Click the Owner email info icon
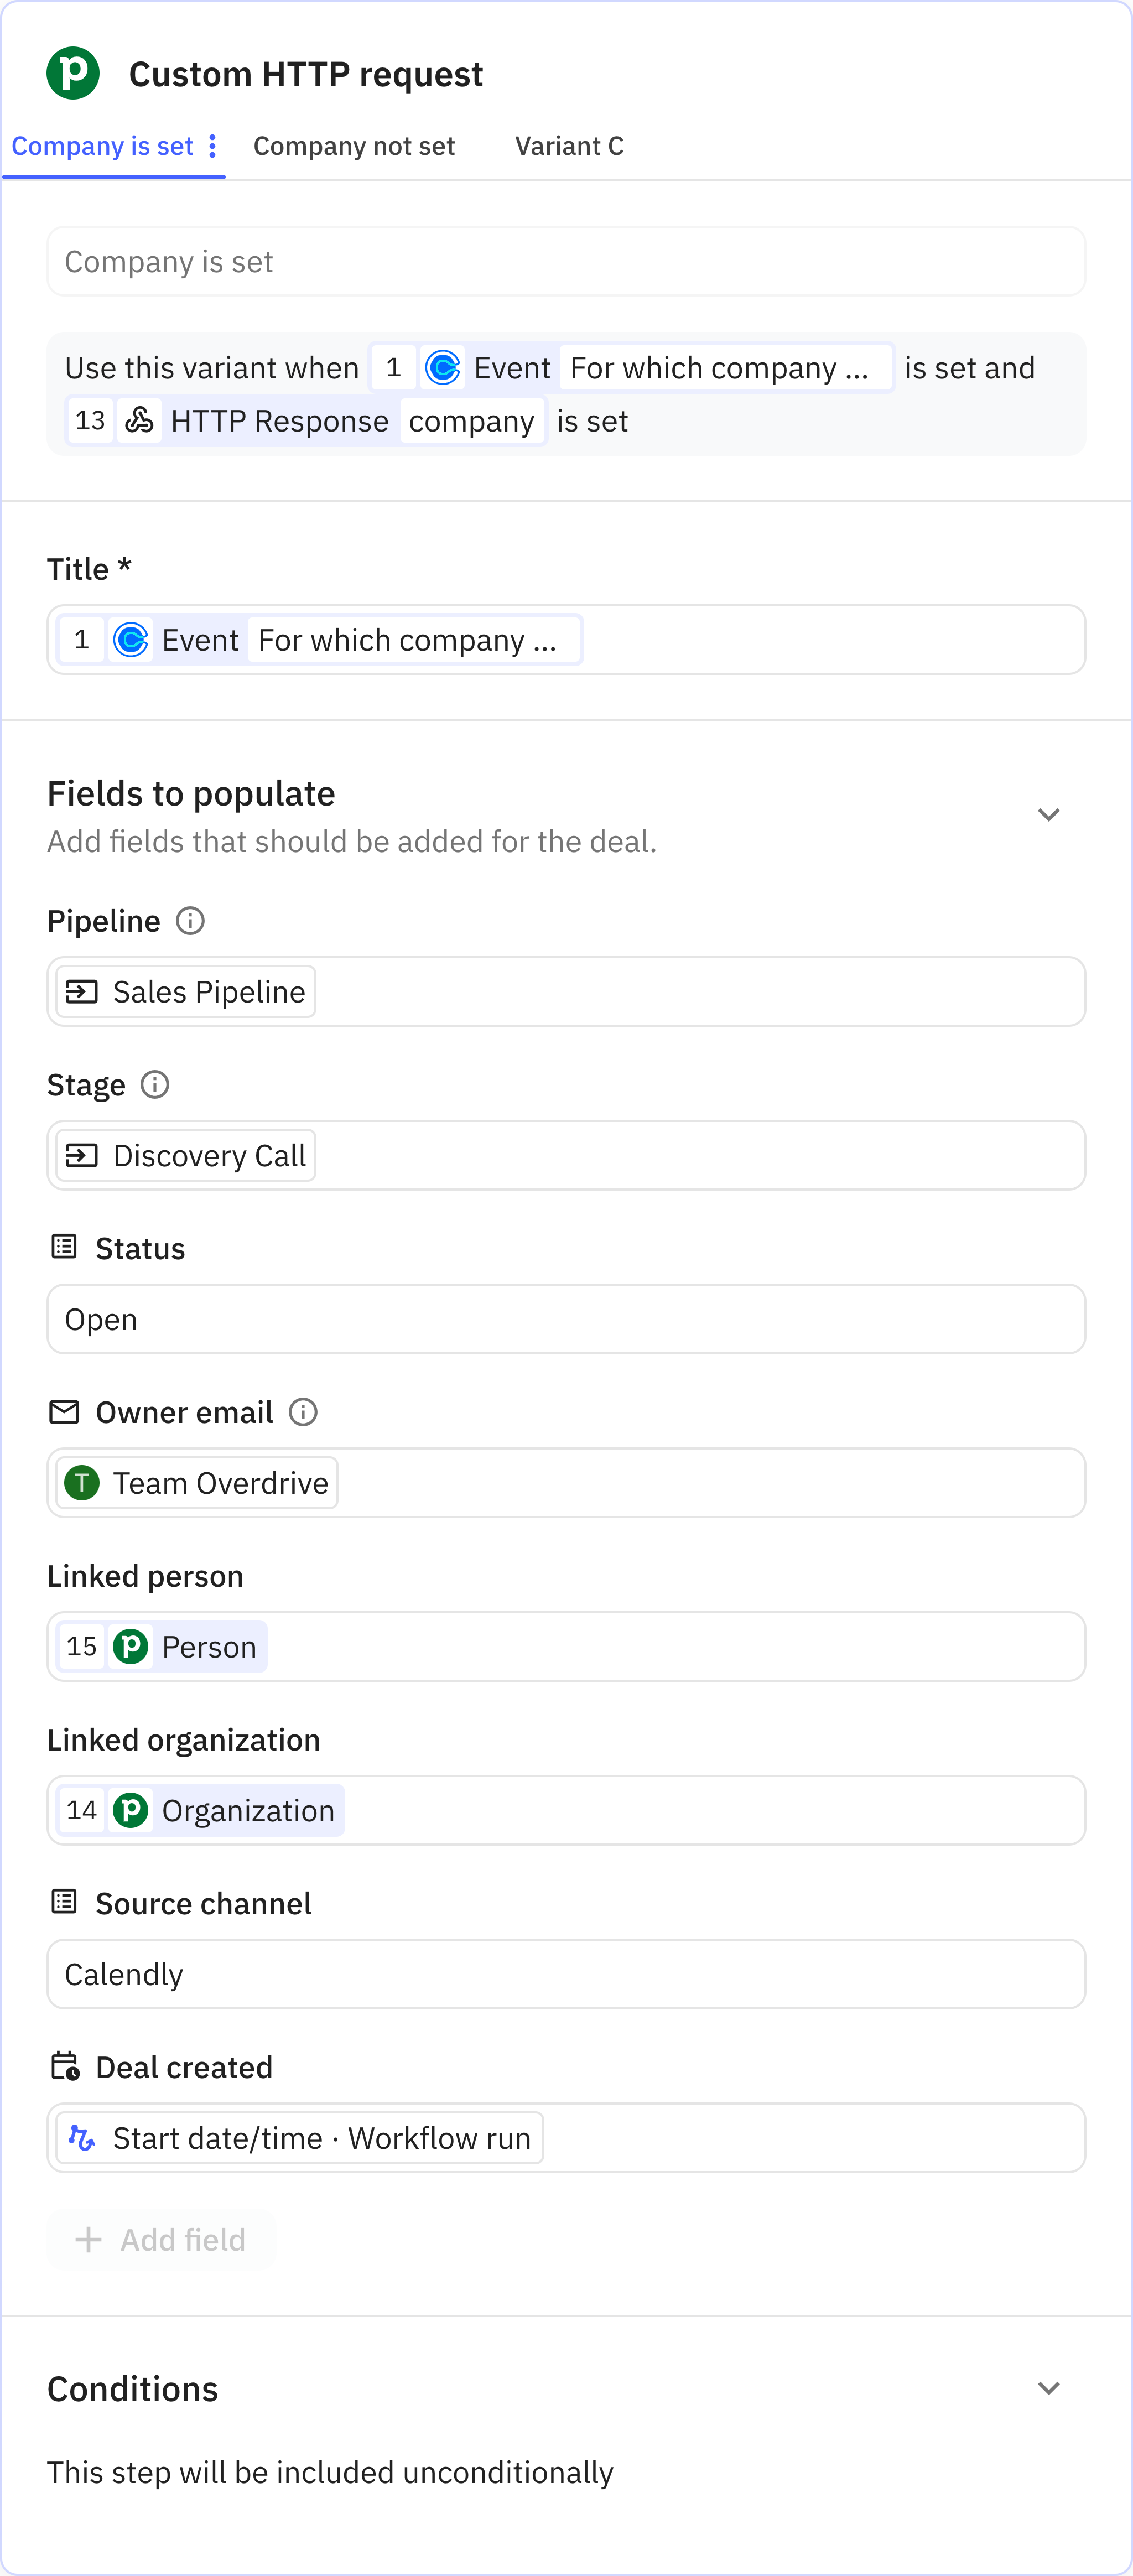The width and height of the screenshot is (1133, 2576). 303,1411
